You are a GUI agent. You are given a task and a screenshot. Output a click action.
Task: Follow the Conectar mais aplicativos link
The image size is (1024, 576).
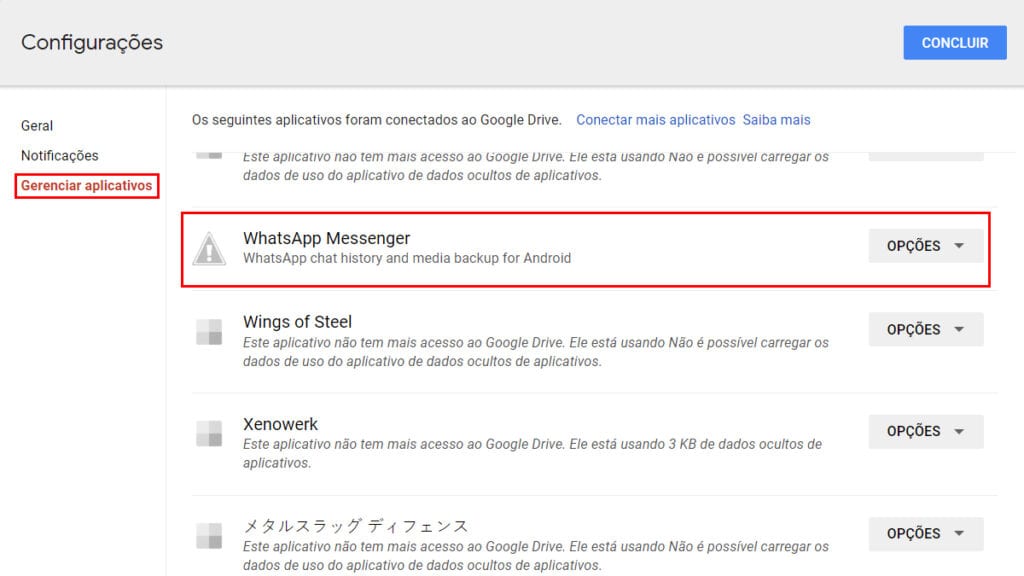(x=655, y=120)
